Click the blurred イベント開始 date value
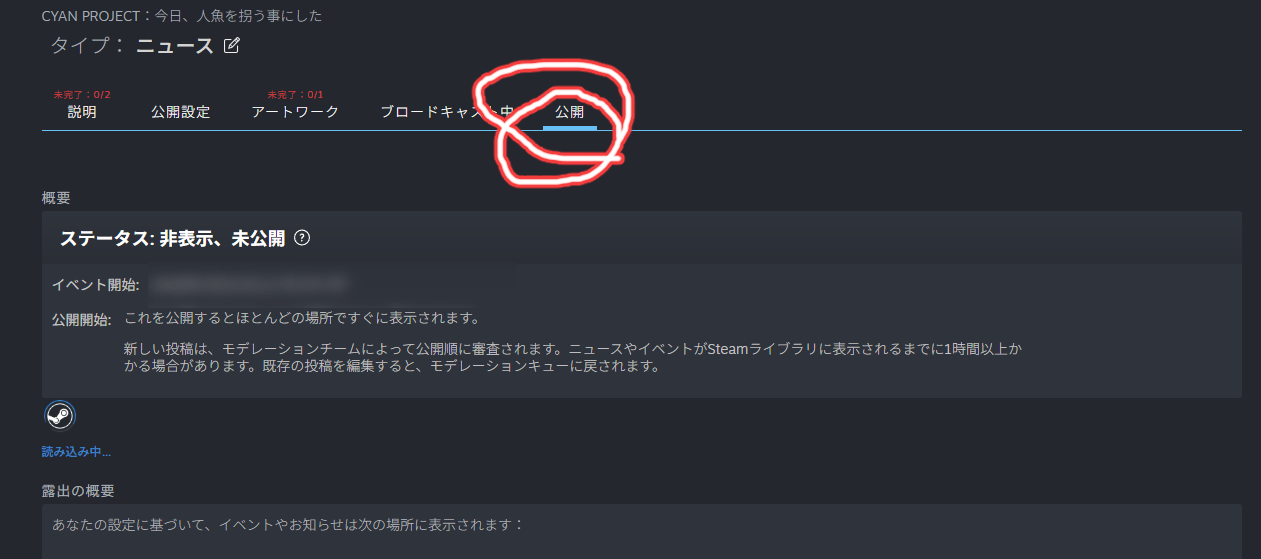The height and width of the screenshot is (559, 1261). click(x=248, y=285)
